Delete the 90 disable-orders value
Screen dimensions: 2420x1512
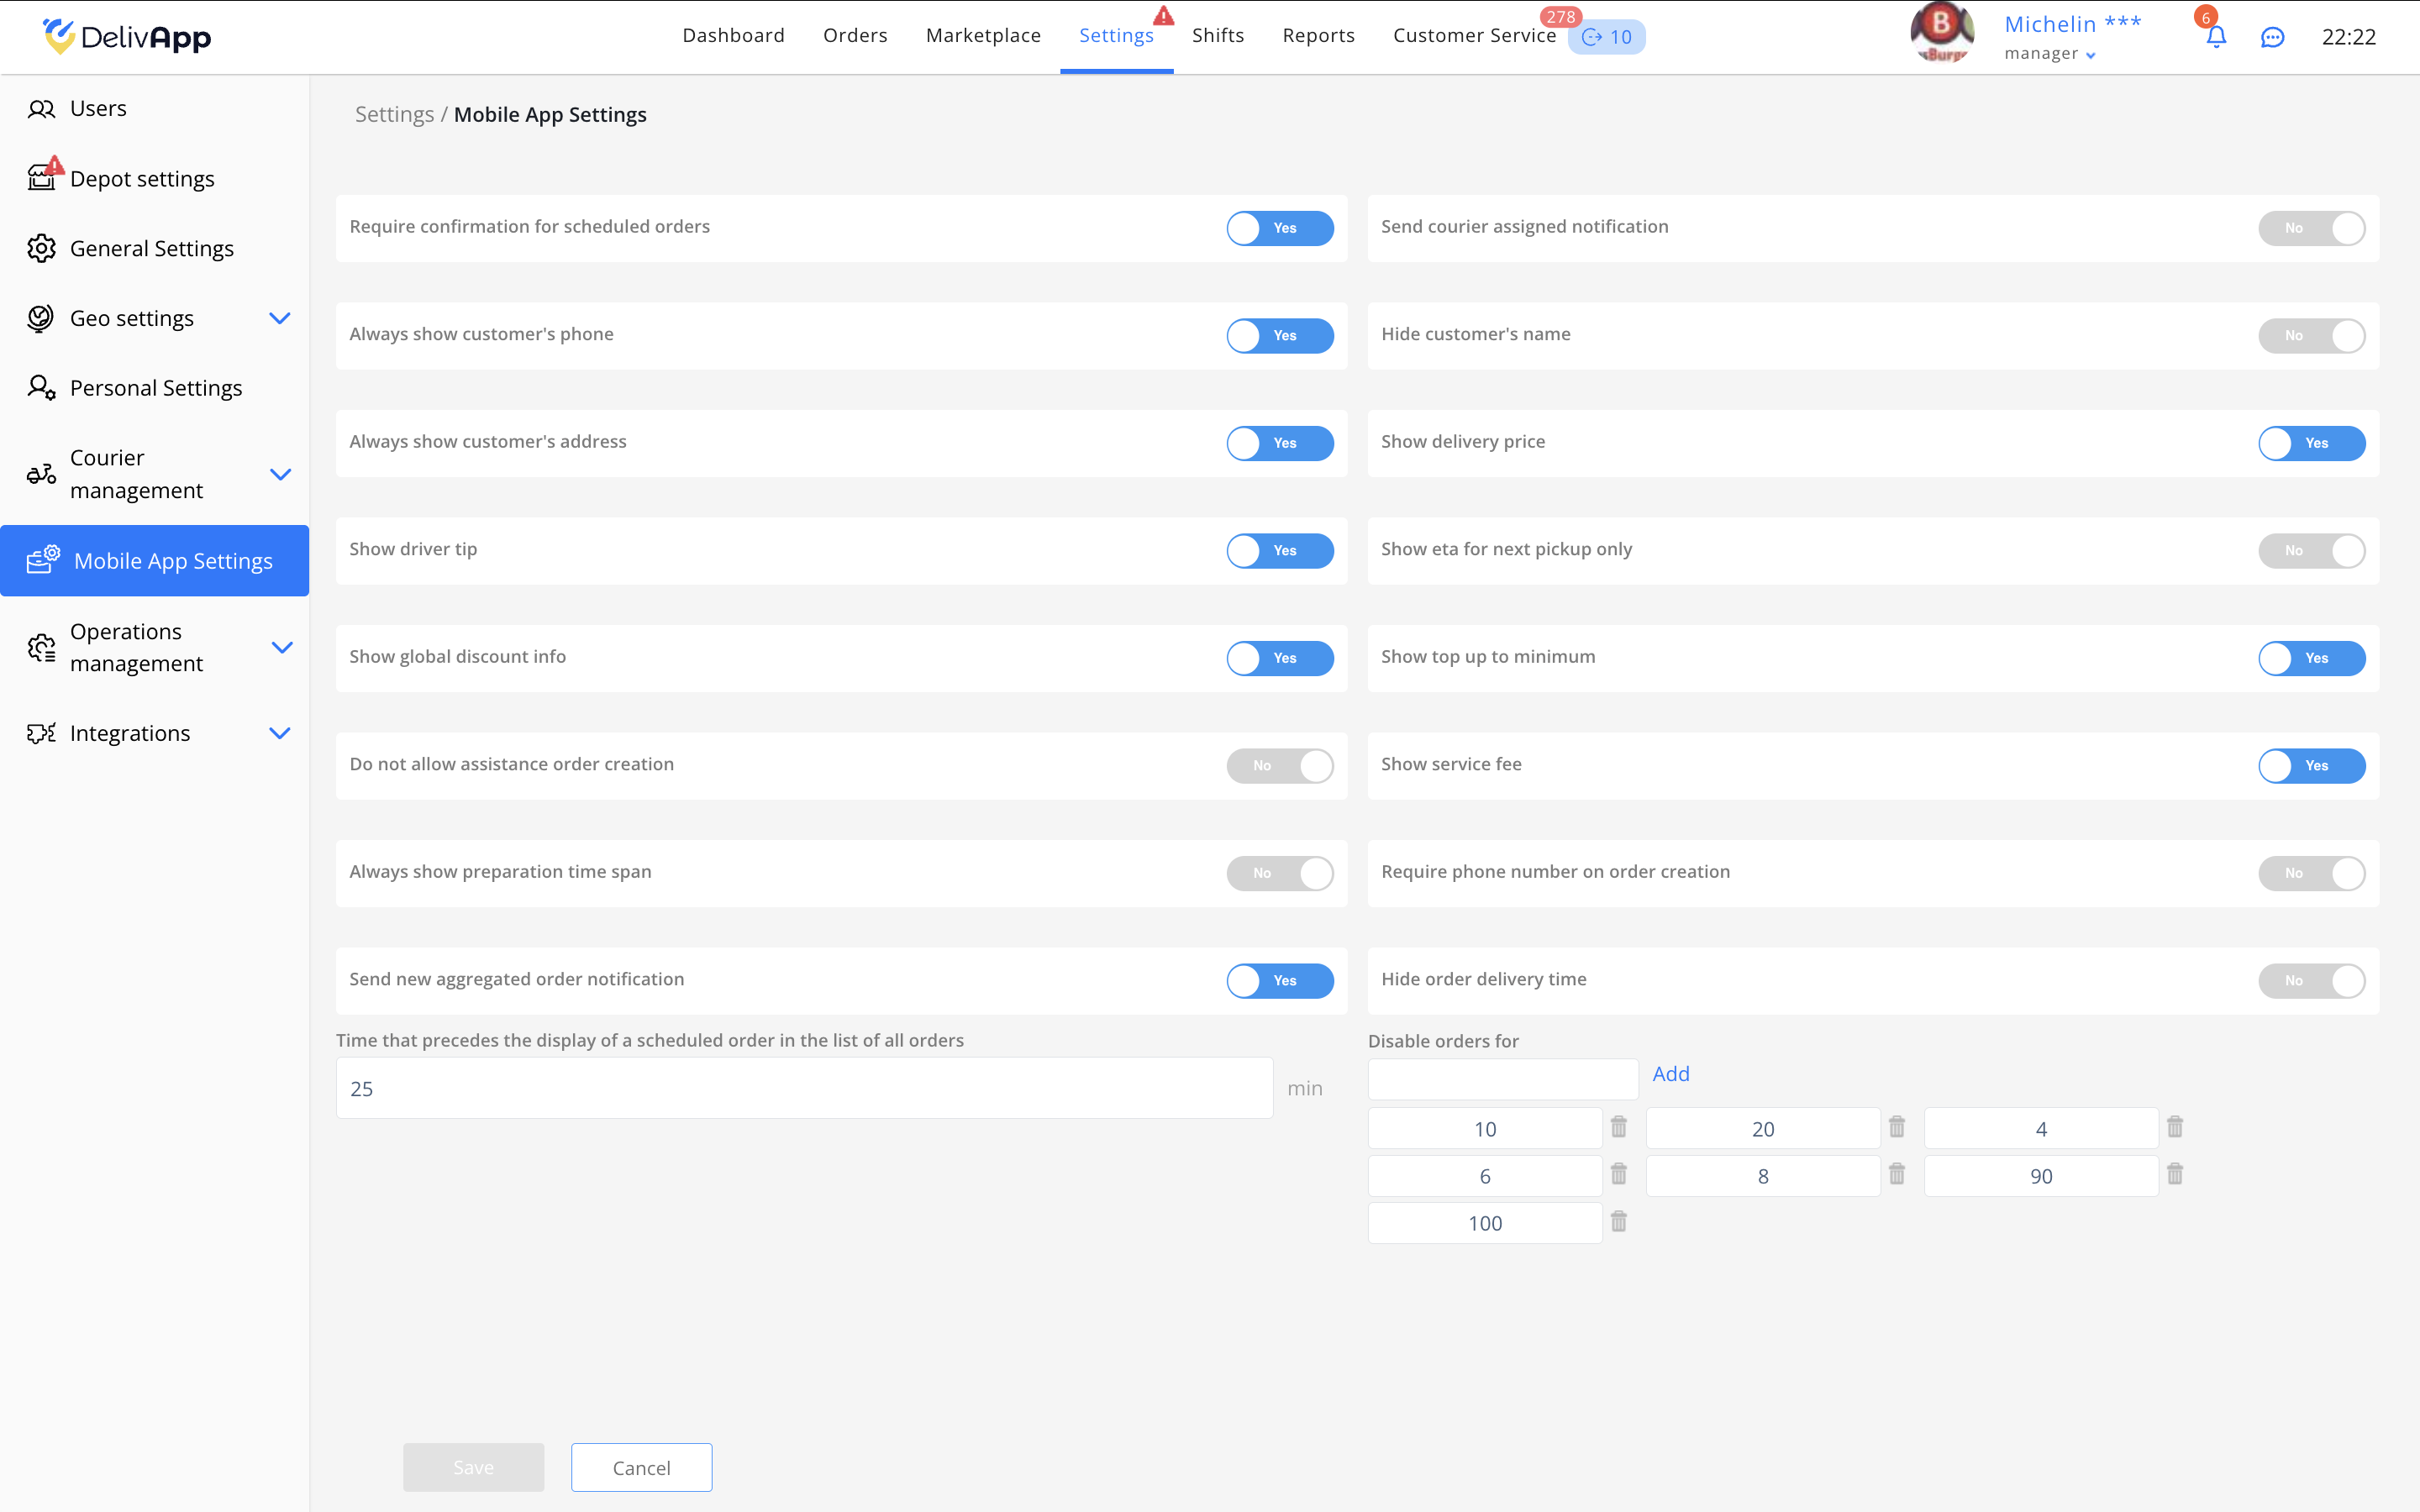point(2174,1174)
